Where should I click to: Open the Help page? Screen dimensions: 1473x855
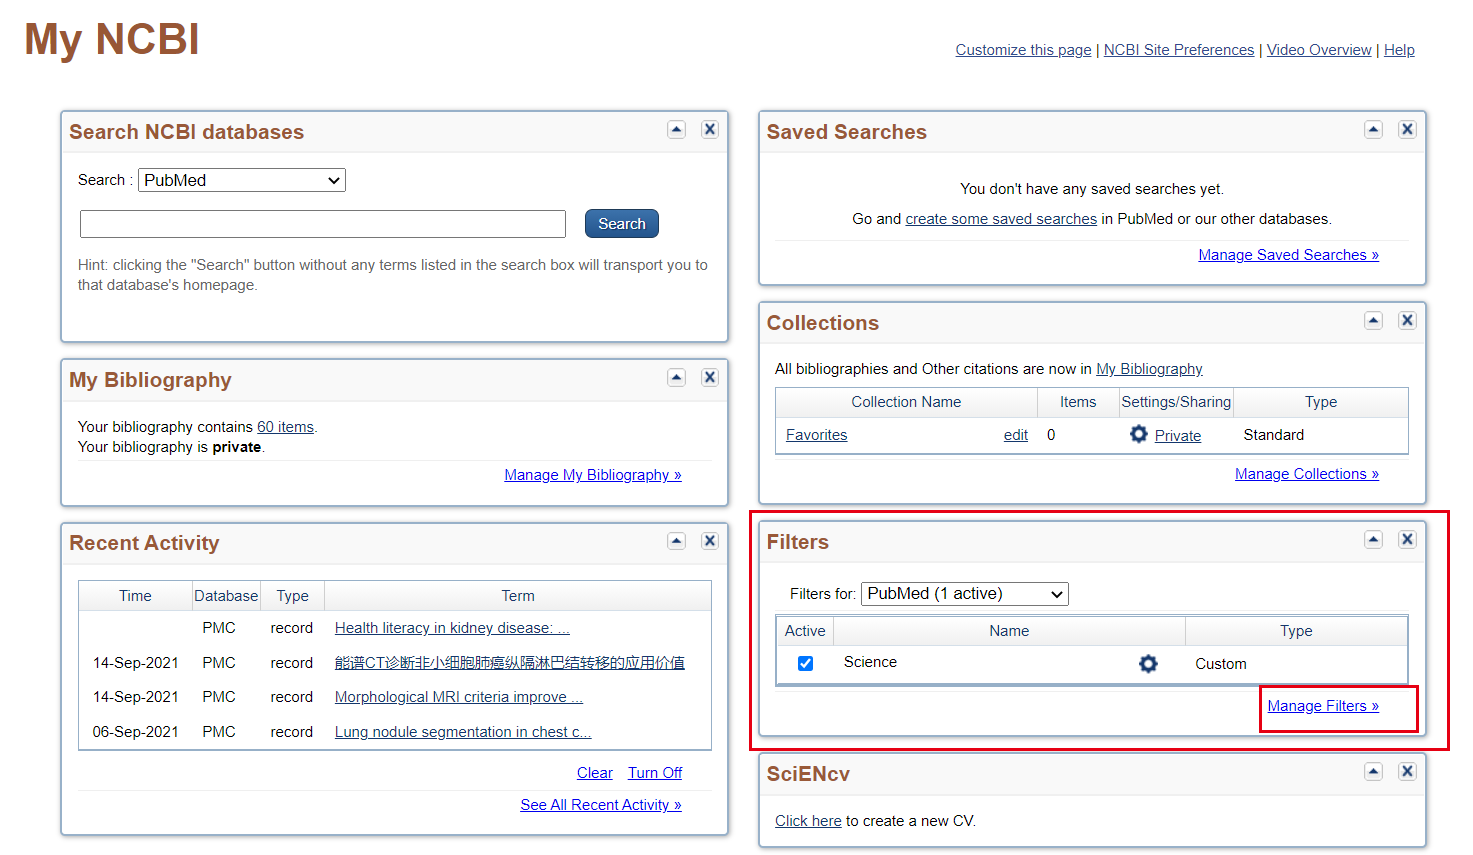point(1399,49)
